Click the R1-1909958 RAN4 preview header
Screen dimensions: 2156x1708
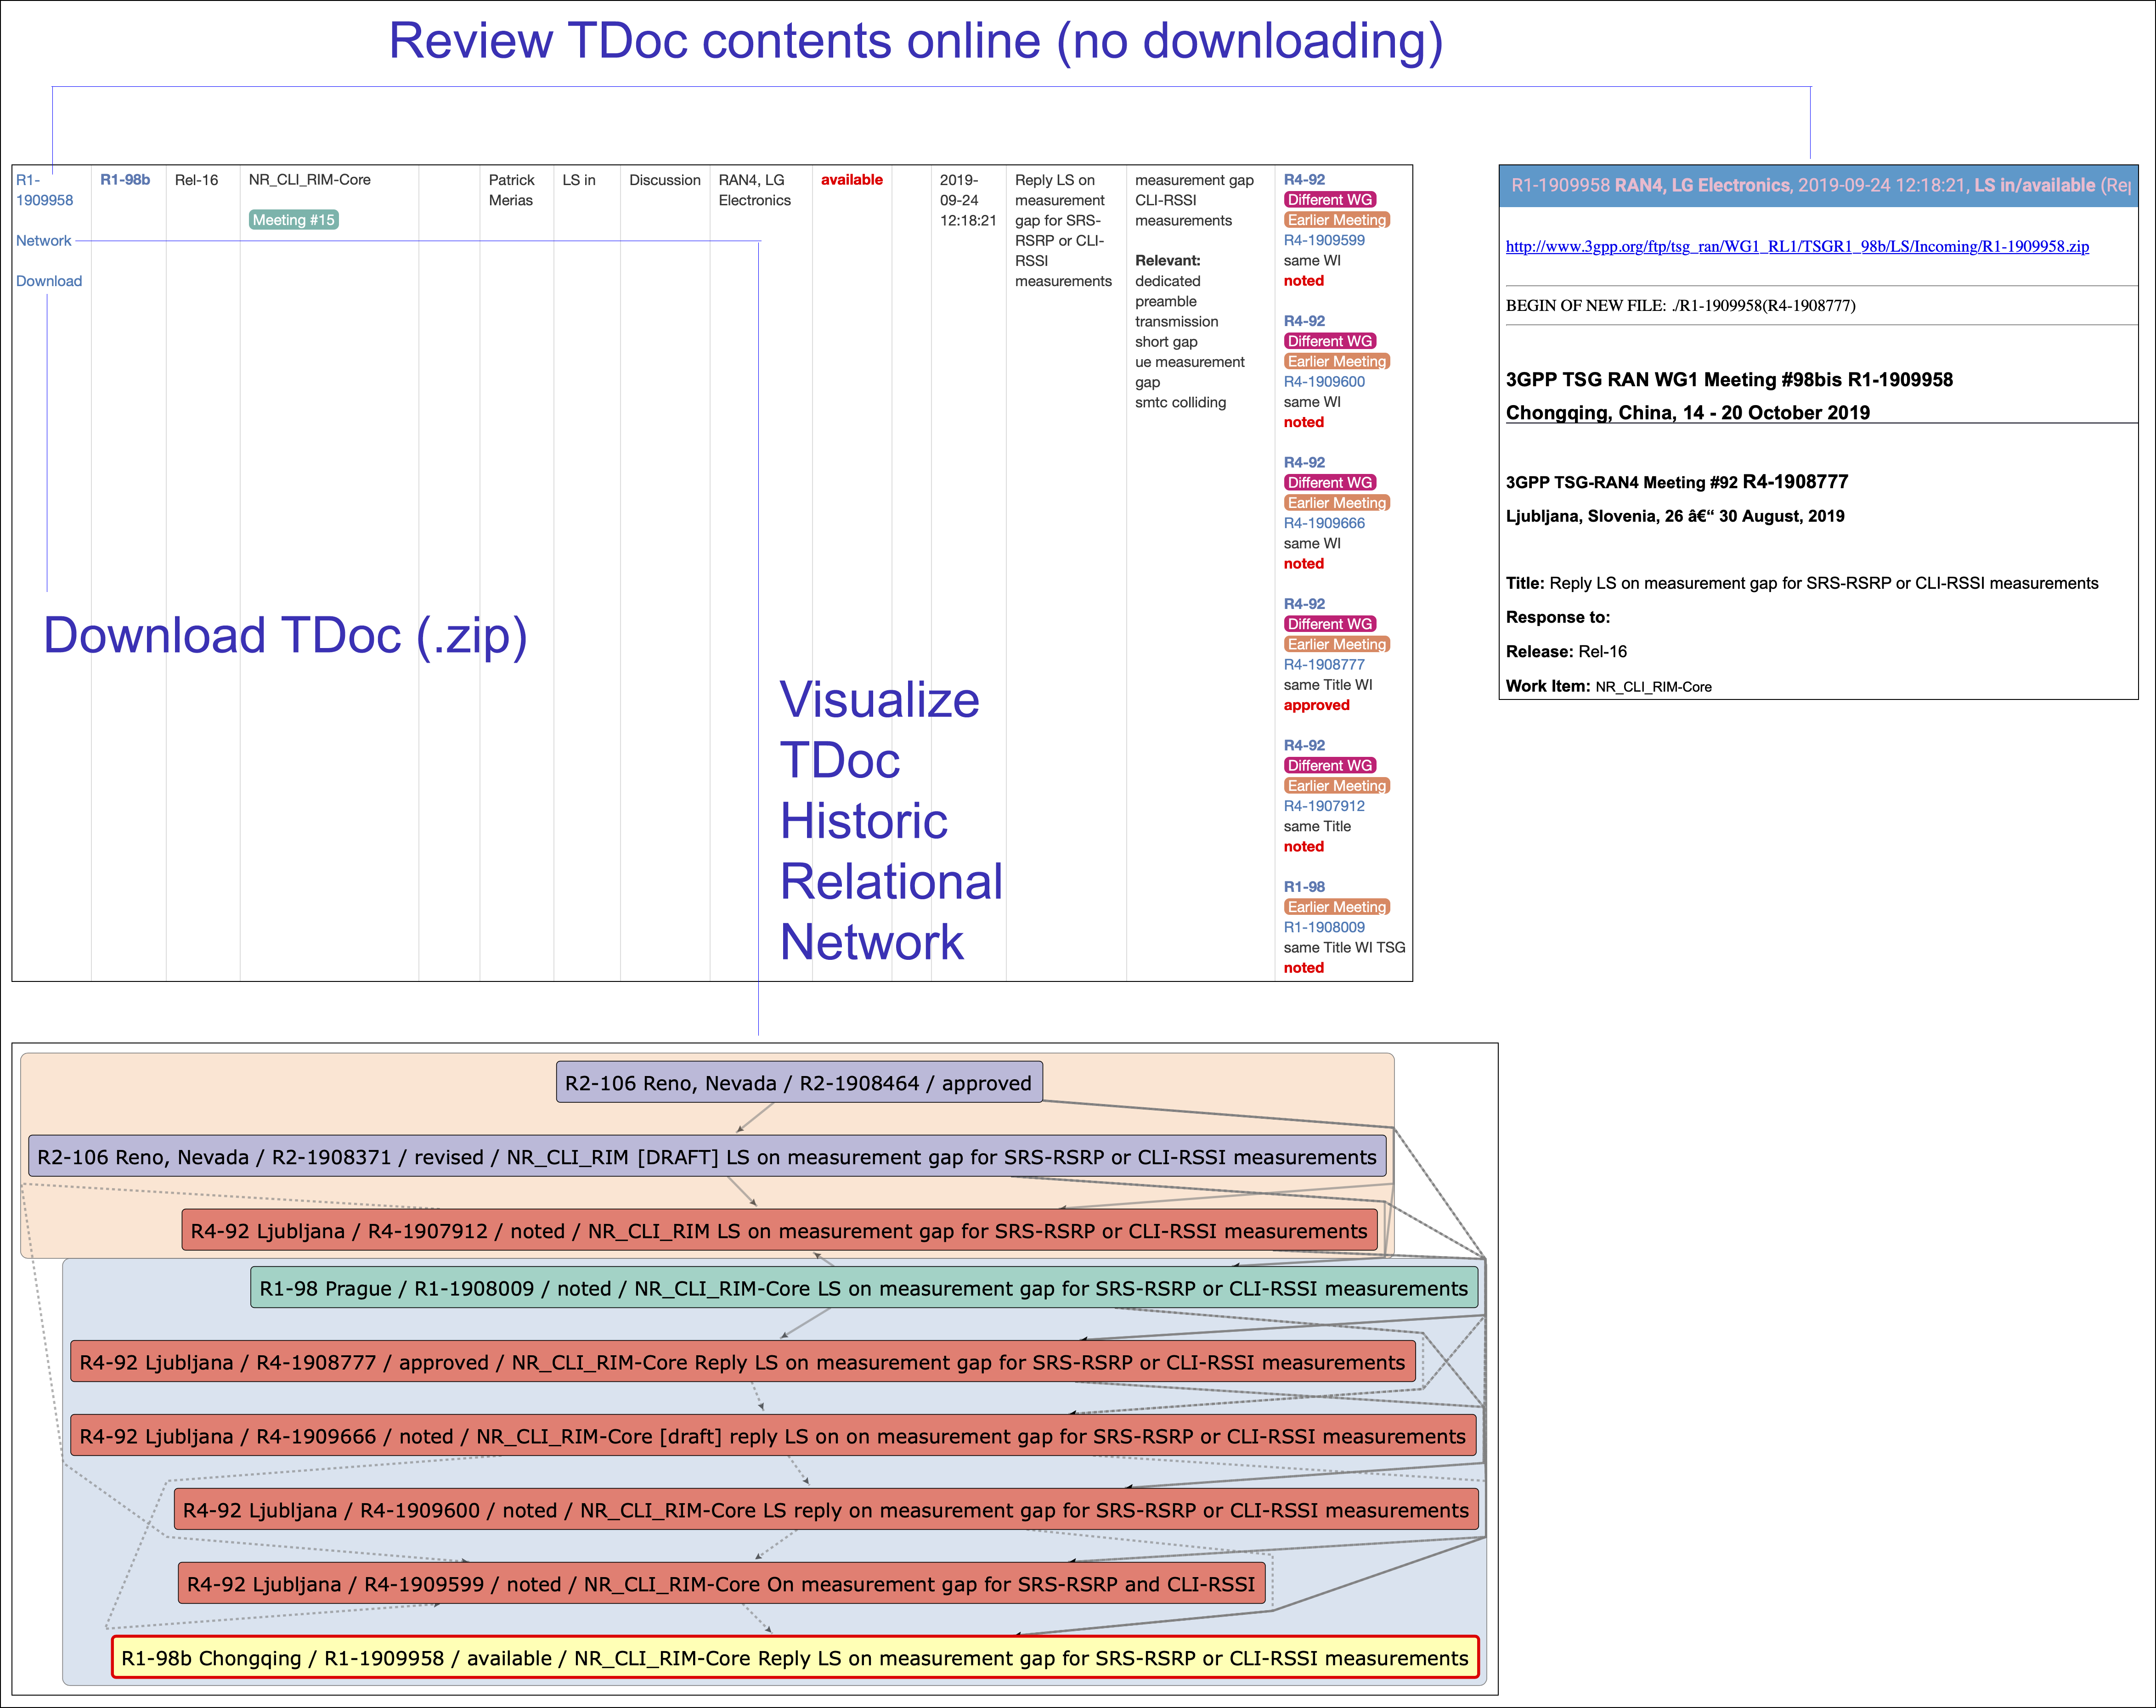1818,186
